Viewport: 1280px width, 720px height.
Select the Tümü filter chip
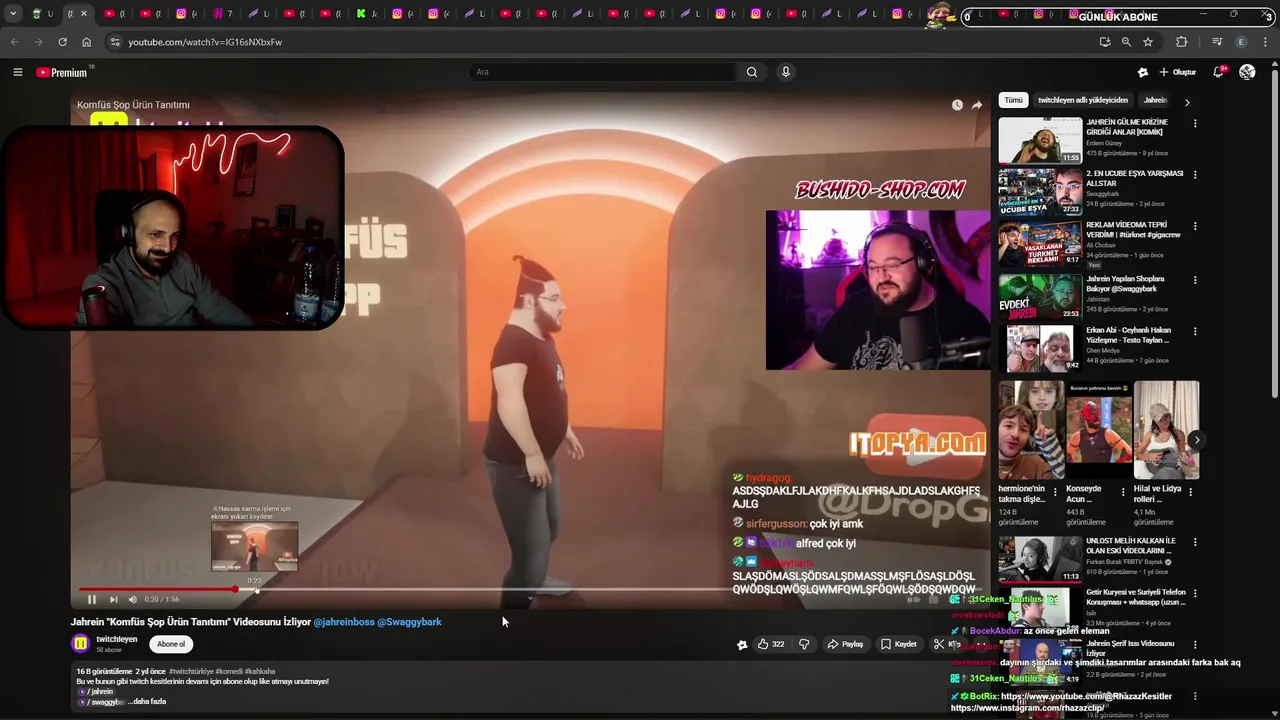pyautogui.click(x=1013, y=100)
